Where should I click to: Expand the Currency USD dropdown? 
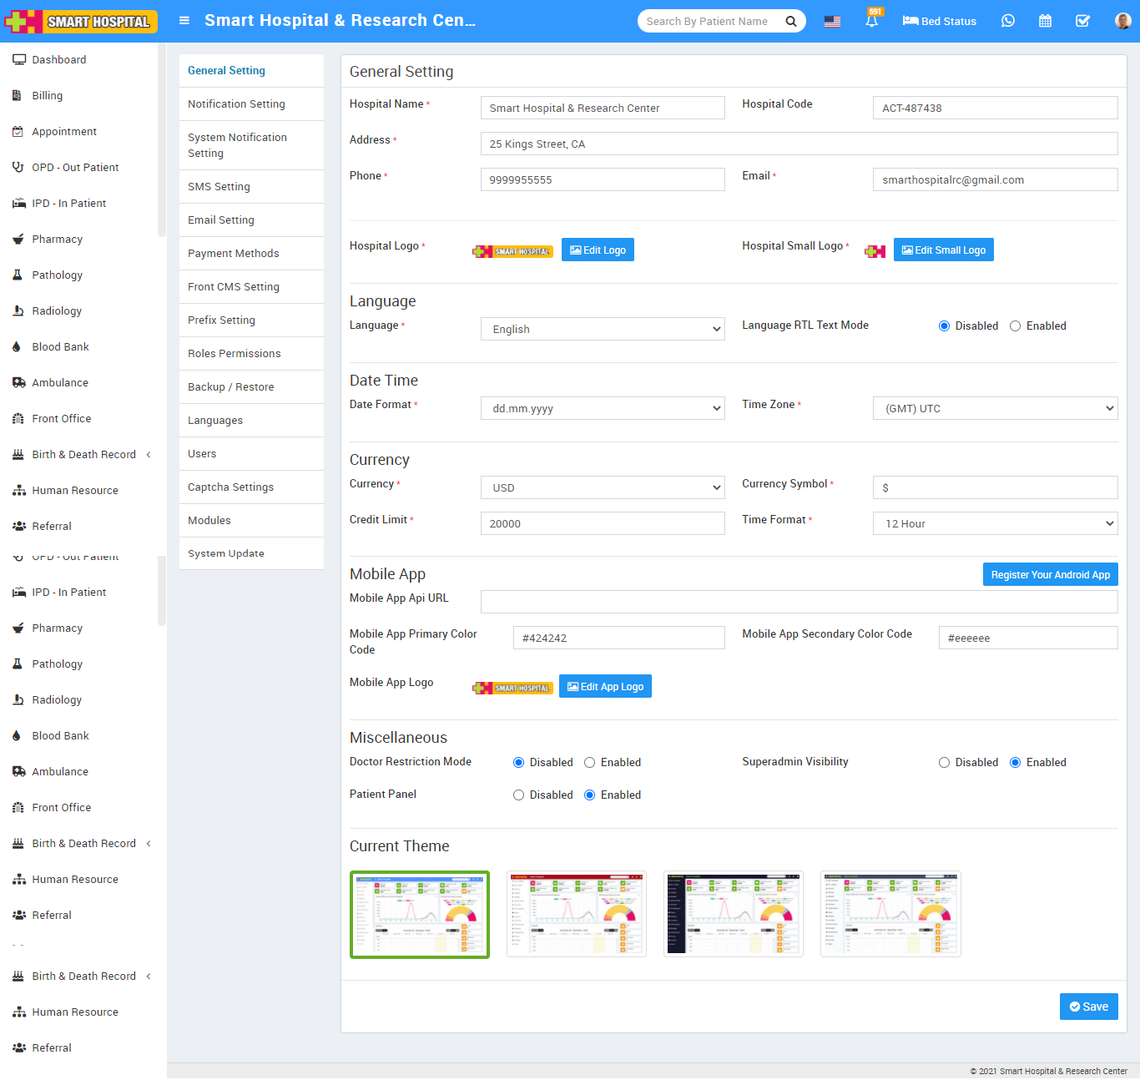pos(603,488)
